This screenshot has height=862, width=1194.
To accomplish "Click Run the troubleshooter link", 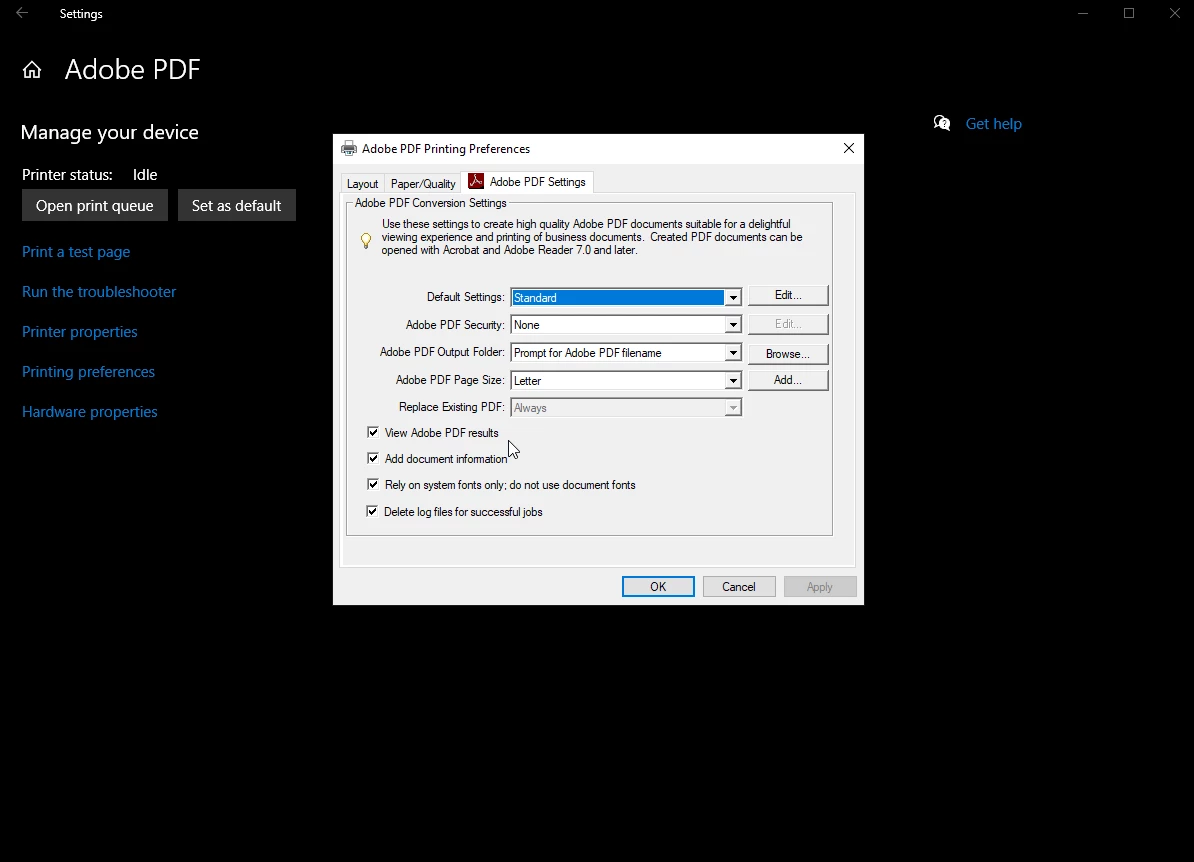I will (99, 292).
